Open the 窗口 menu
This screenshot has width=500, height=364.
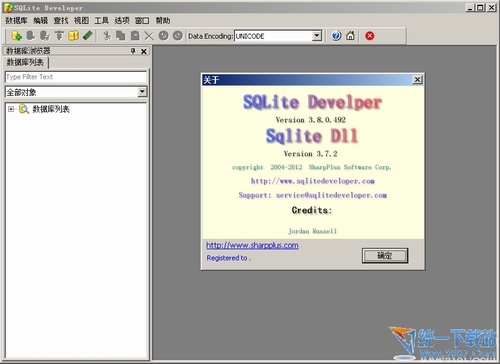142,21
